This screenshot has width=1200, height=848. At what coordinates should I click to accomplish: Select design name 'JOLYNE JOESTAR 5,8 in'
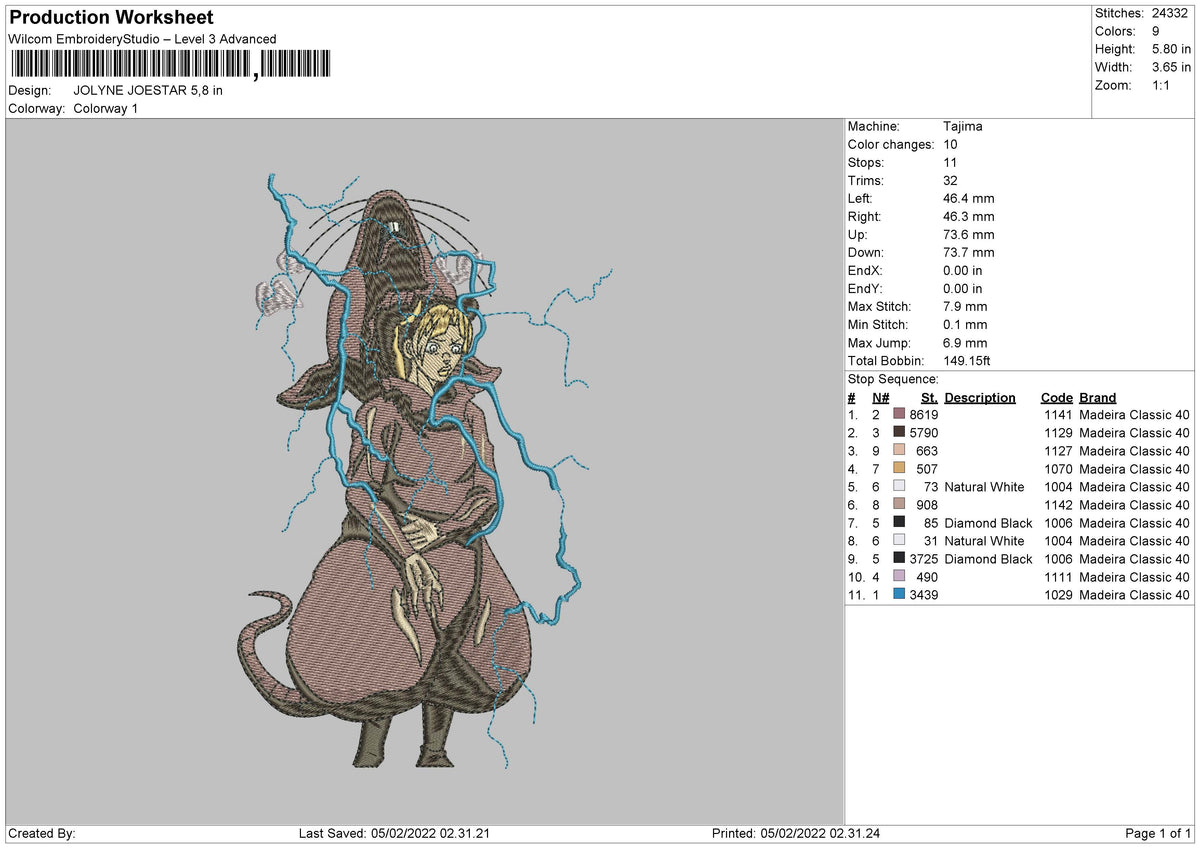[148, 90]
